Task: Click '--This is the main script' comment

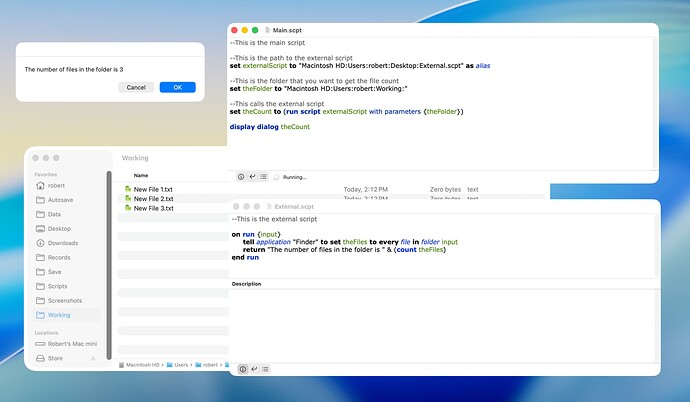Action: coord(268,43)
